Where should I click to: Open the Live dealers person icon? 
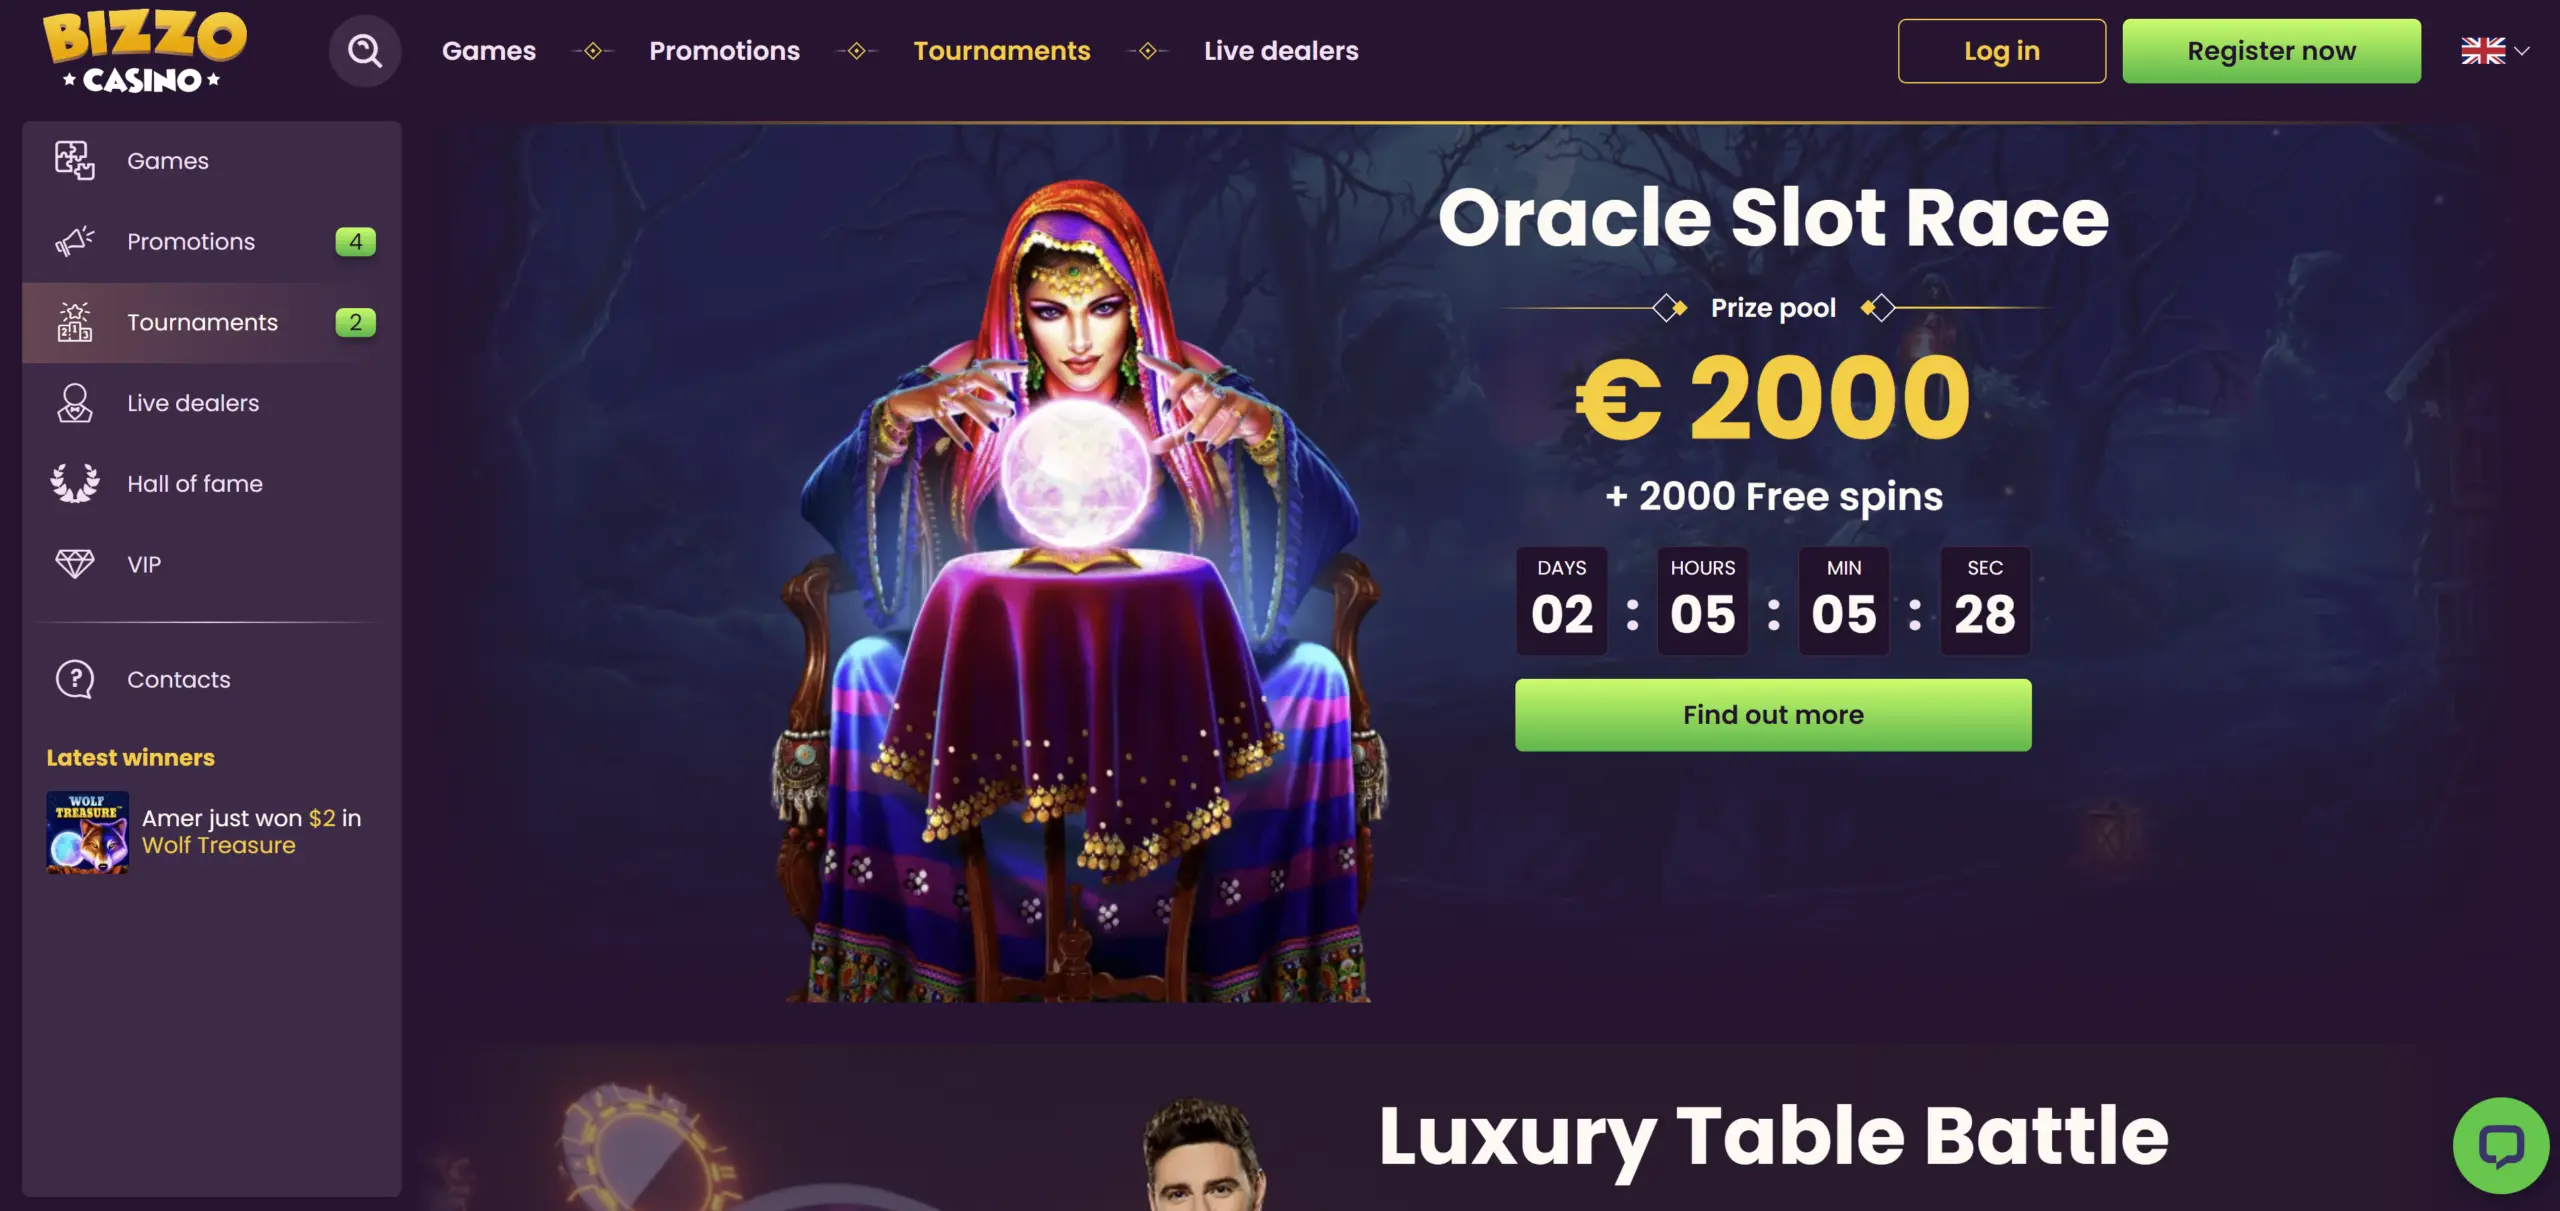pyautogui.click(x=75, y=403)
